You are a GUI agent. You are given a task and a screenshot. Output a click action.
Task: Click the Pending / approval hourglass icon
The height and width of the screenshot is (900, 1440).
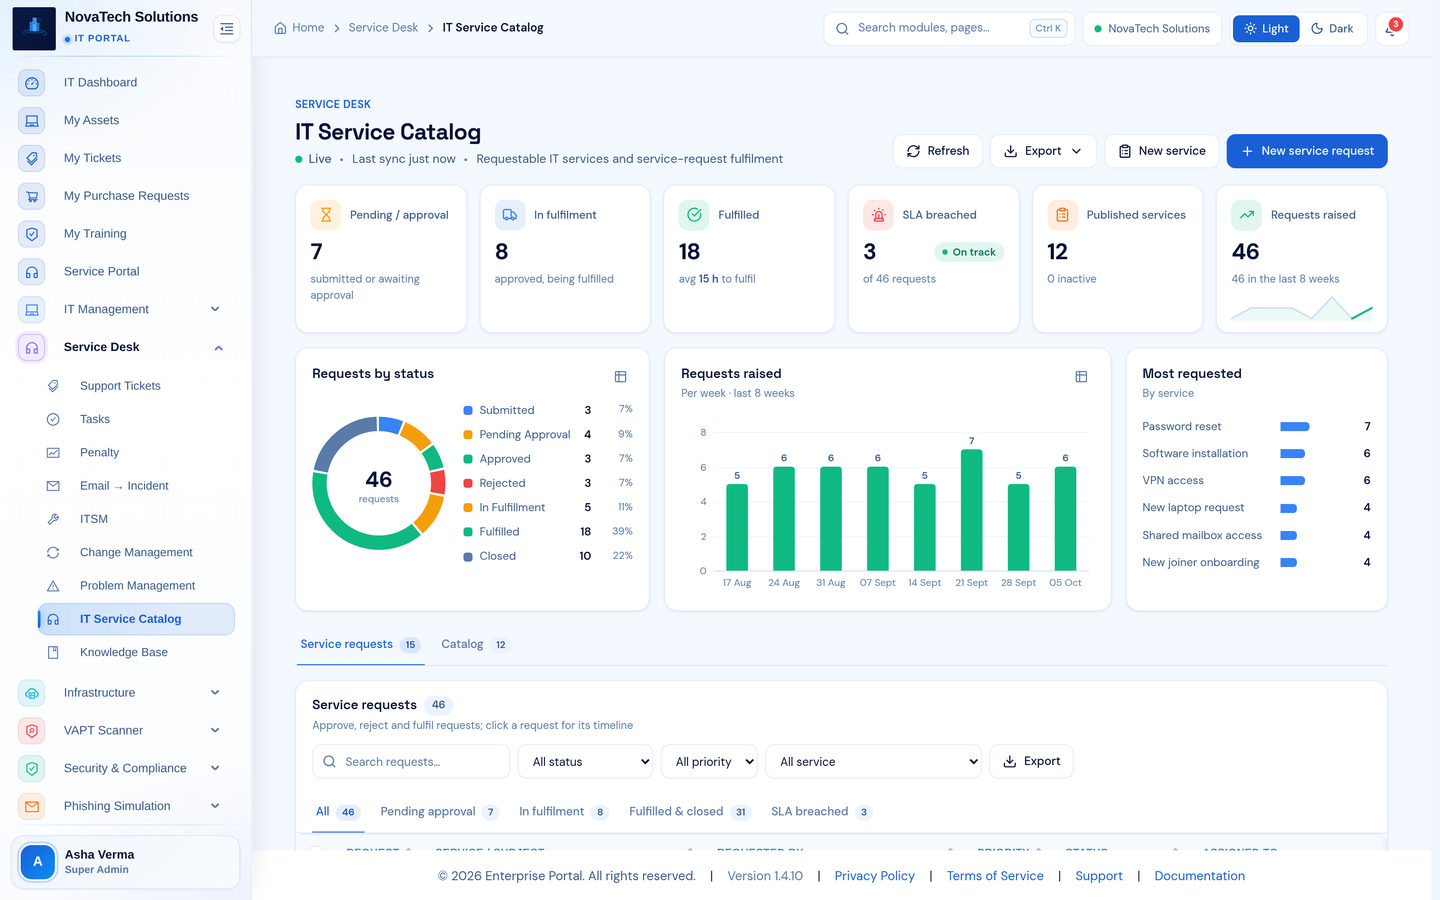tap(326, 215)
